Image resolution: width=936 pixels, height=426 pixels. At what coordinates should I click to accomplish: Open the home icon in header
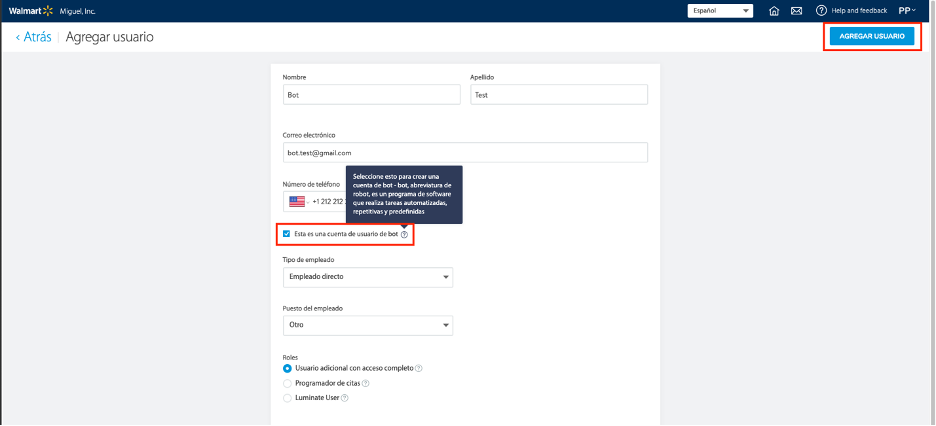coord(774,11)
